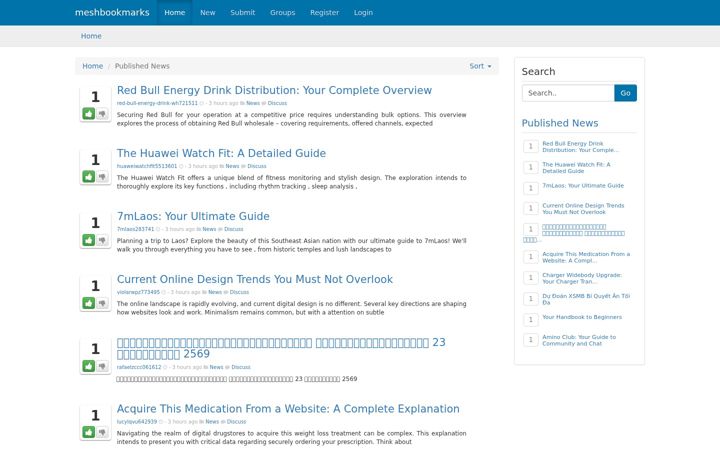The height and width of the screenshot is (450, 720).
Task: Open the headline ending with 2569
Action: [281, 348]
